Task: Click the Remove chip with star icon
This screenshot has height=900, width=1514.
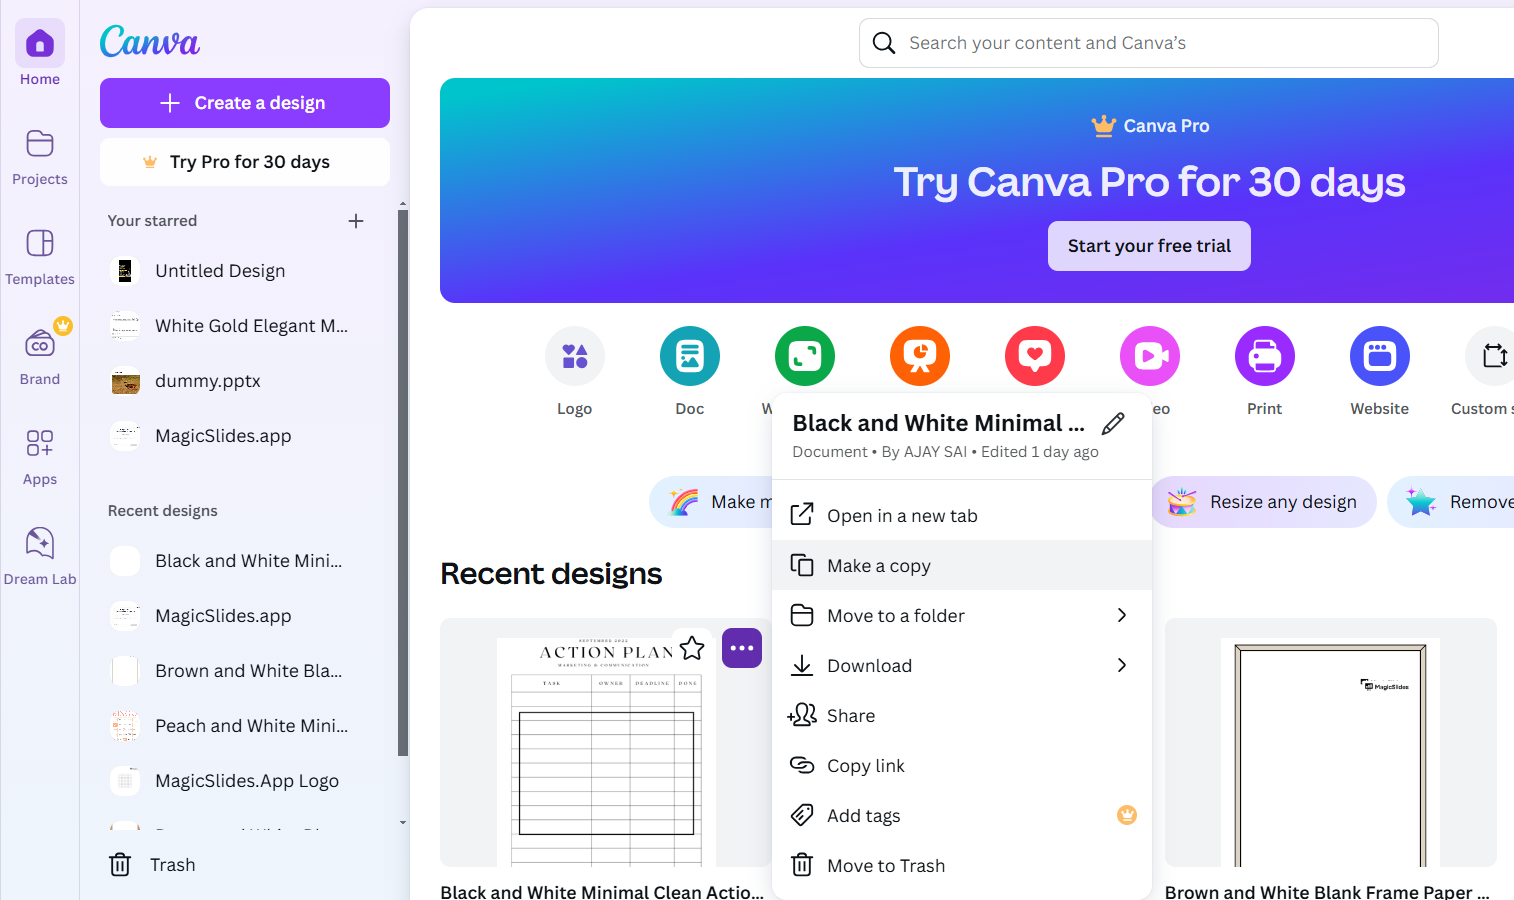Action: pyautogui.click(x=1451, y=502)
